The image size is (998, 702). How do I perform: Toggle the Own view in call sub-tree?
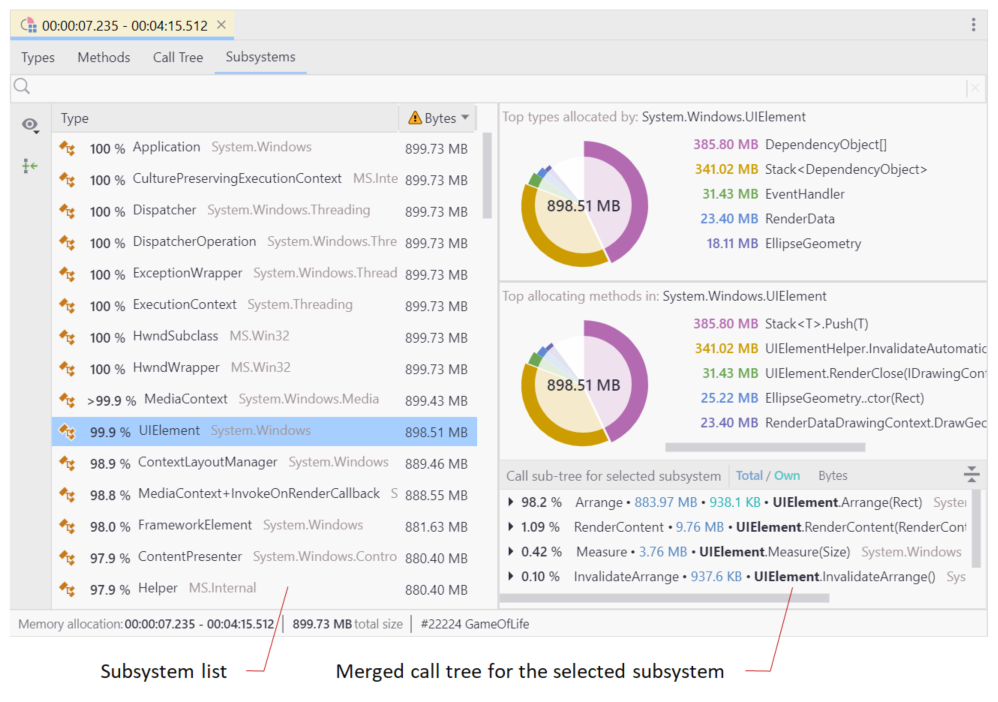click(x=787, y=476)
